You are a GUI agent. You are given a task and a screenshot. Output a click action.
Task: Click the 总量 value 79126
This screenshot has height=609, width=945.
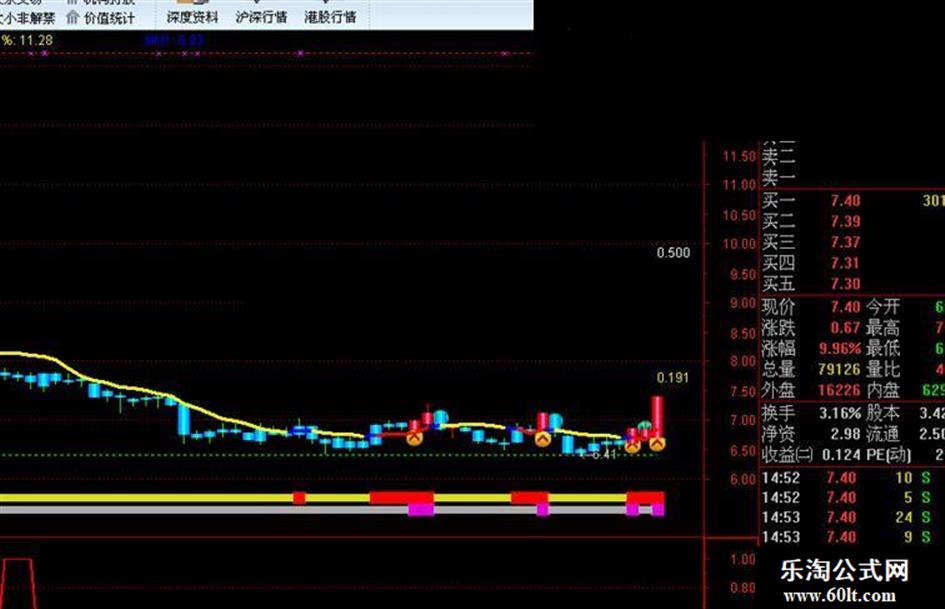(x=840, y=369)
